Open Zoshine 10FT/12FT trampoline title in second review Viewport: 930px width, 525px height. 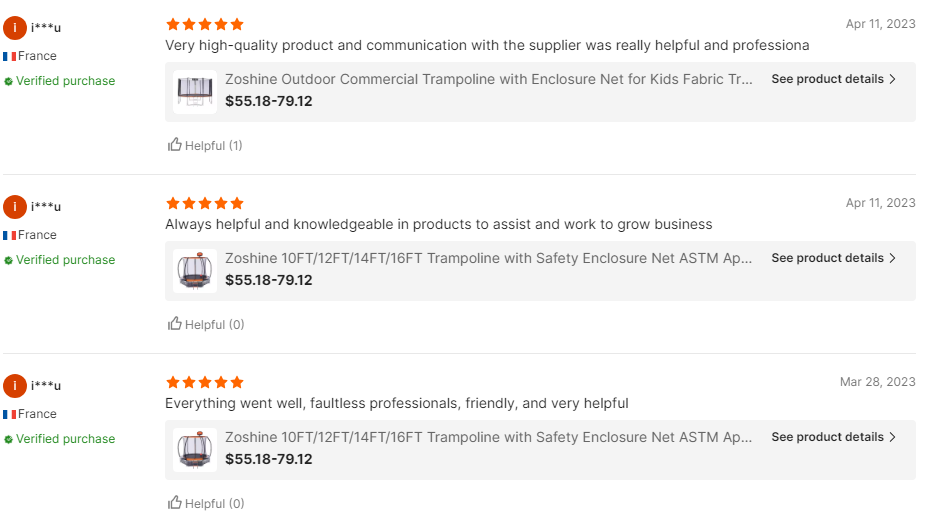(488, 258)
